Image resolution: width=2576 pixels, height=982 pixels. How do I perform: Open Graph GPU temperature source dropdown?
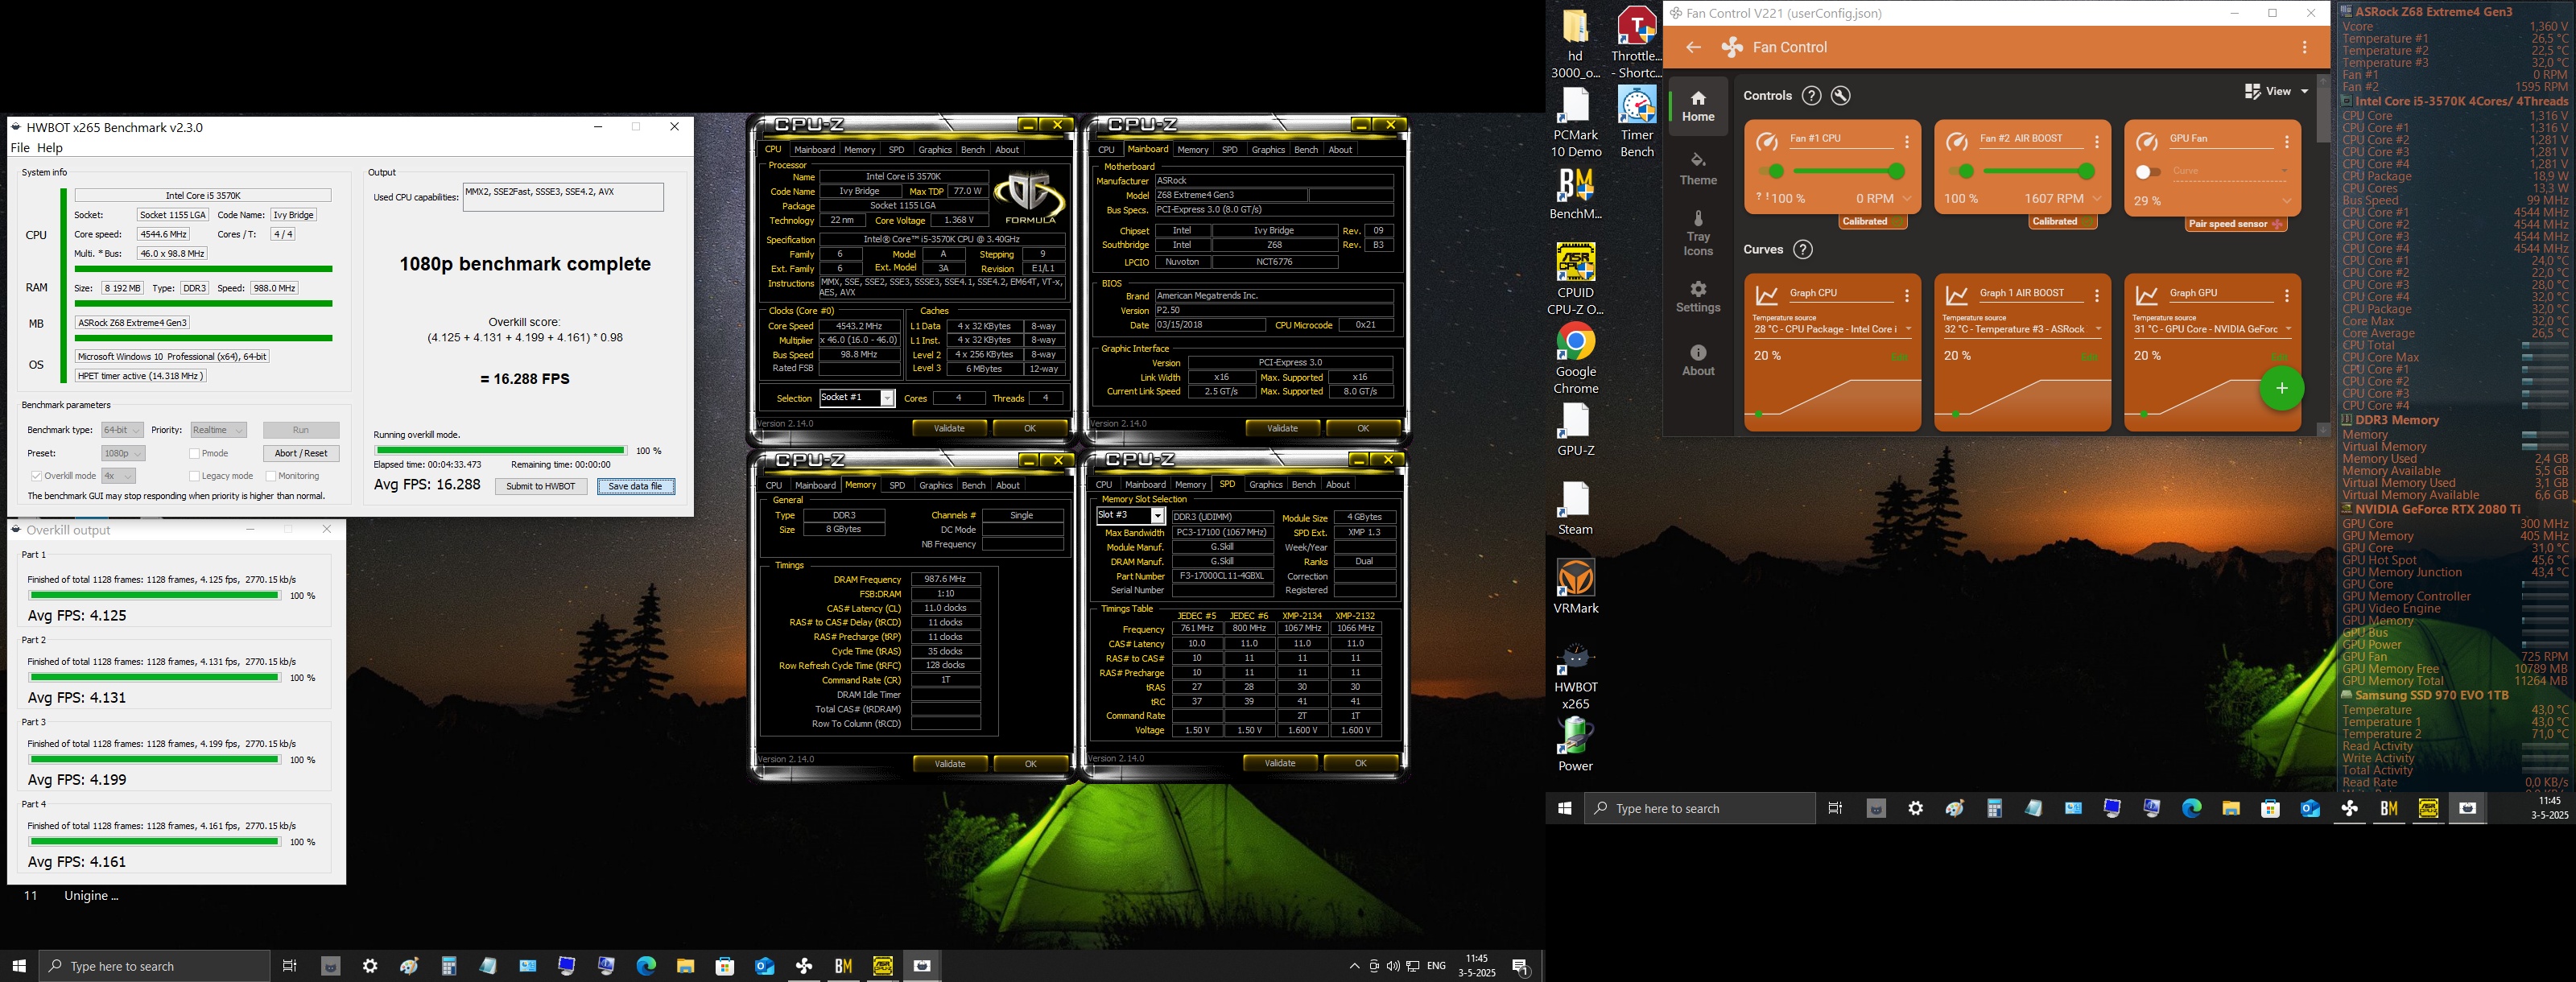tap(2212, 329)
